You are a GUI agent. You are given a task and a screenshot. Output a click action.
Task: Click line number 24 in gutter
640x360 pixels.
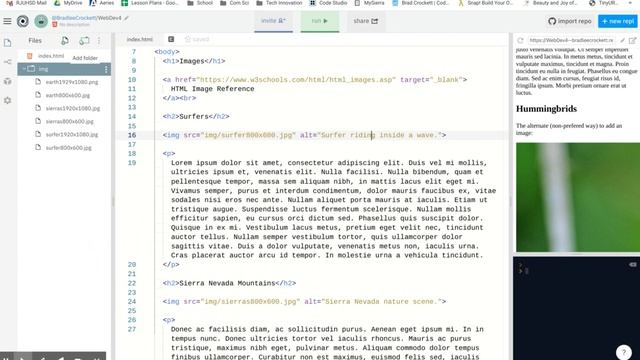(x=131, y=302)
